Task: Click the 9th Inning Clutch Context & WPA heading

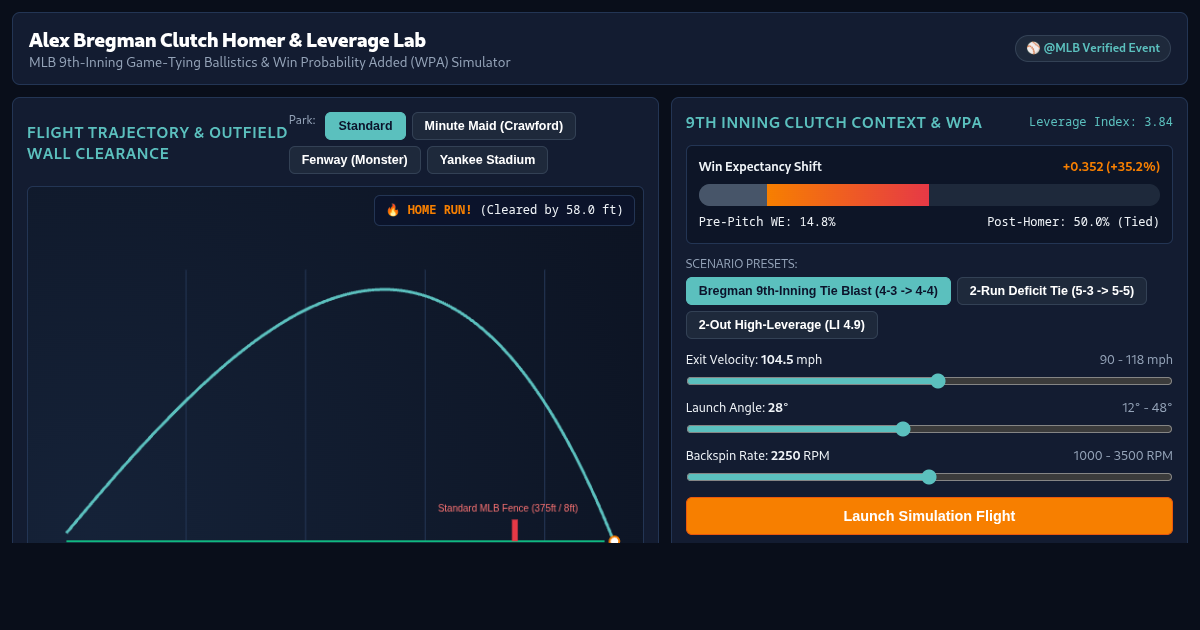Action: point(834,122)
